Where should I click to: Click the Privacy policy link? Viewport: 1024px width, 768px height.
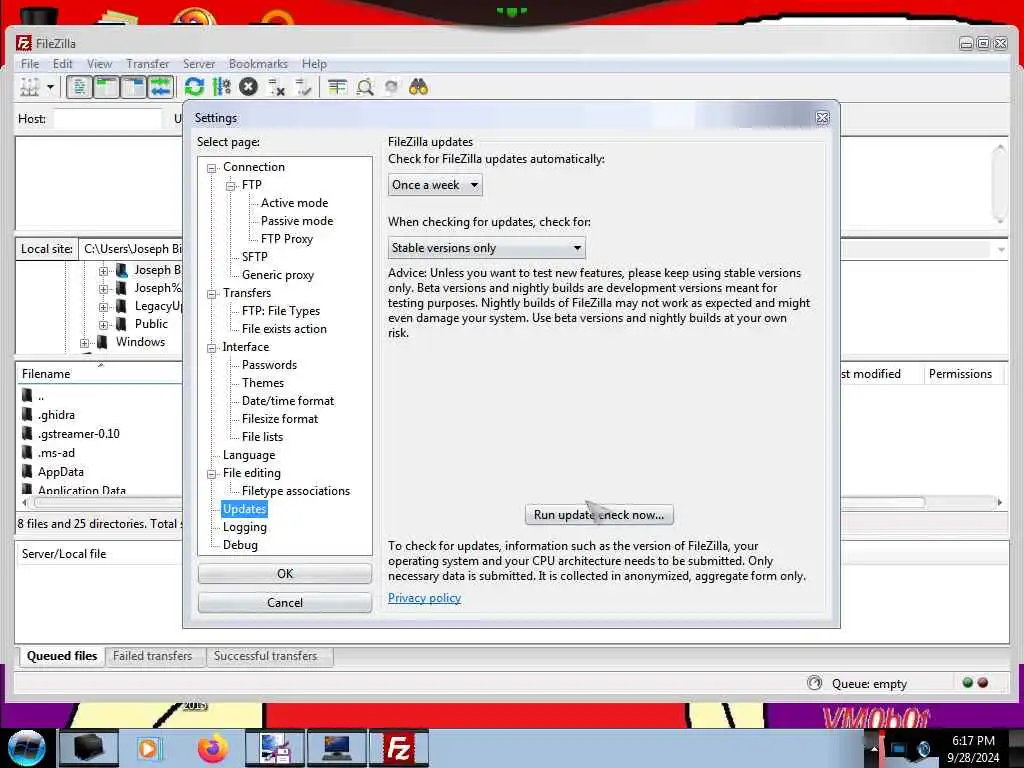pos(424,598)
